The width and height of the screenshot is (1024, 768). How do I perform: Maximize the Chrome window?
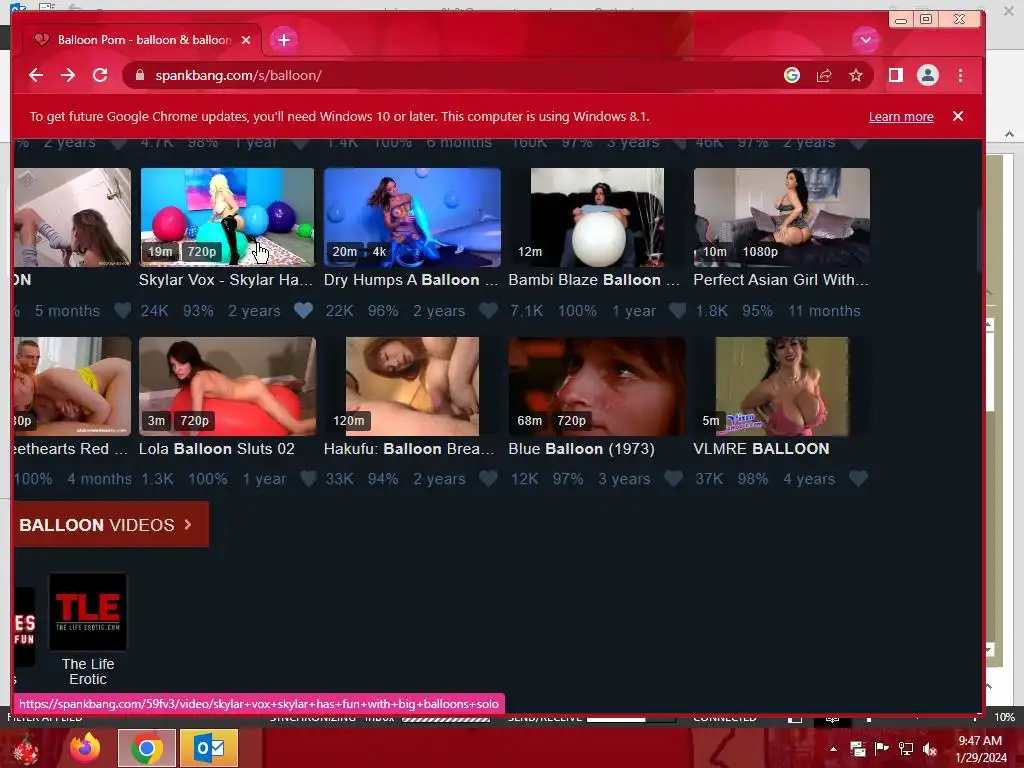(x=926, y=20)
